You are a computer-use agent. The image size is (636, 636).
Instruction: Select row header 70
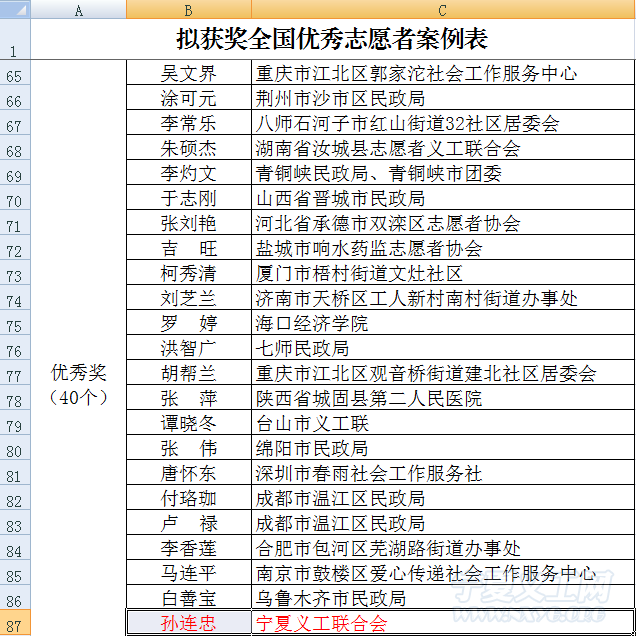click(15, 198)
